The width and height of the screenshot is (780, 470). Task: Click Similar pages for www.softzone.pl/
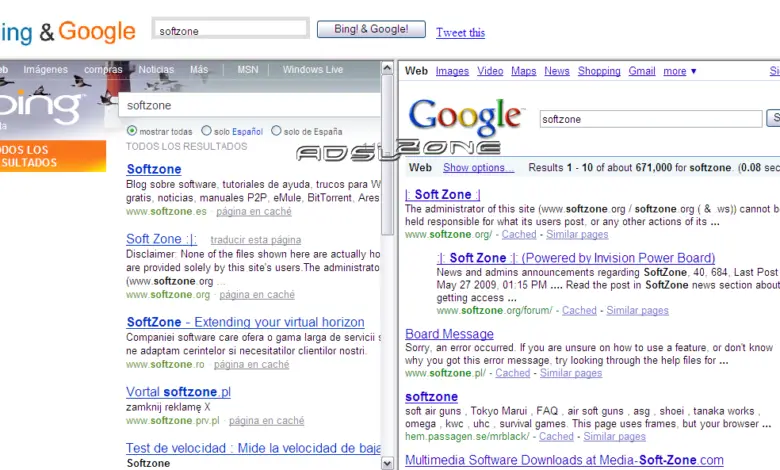pyautogui.click(x=571, y=373)
